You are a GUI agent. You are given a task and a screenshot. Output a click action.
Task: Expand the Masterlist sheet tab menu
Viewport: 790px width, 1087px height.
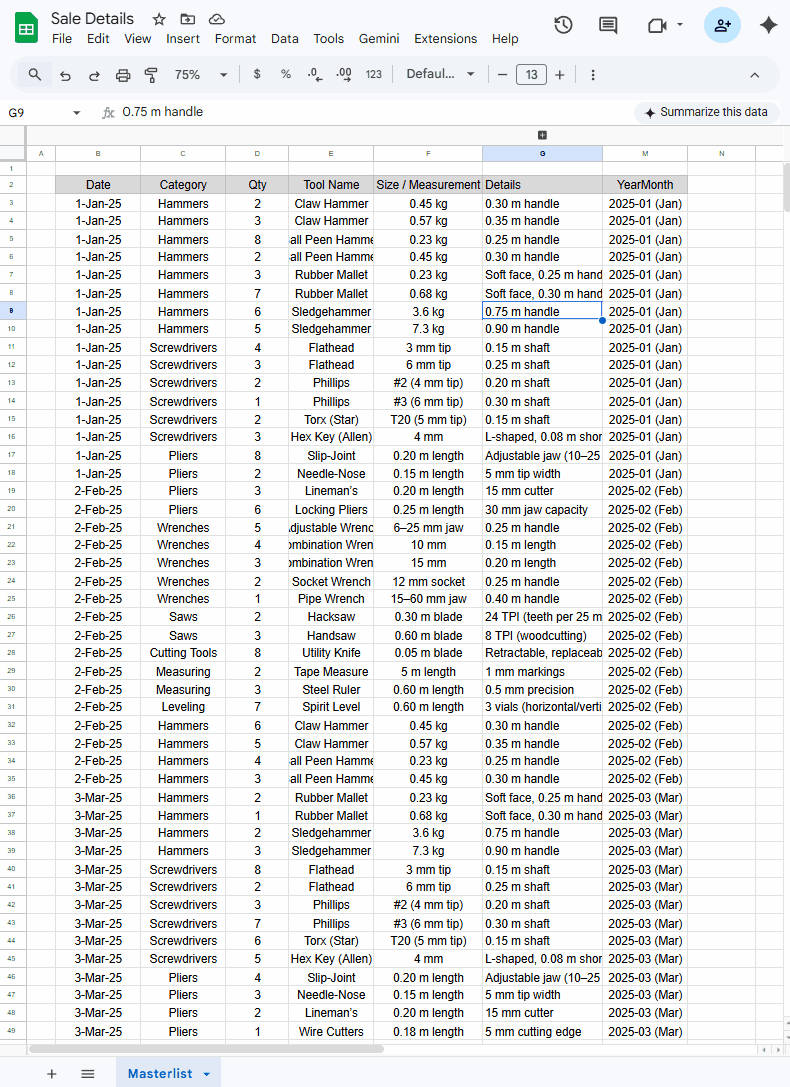(x=207, y=1074)
